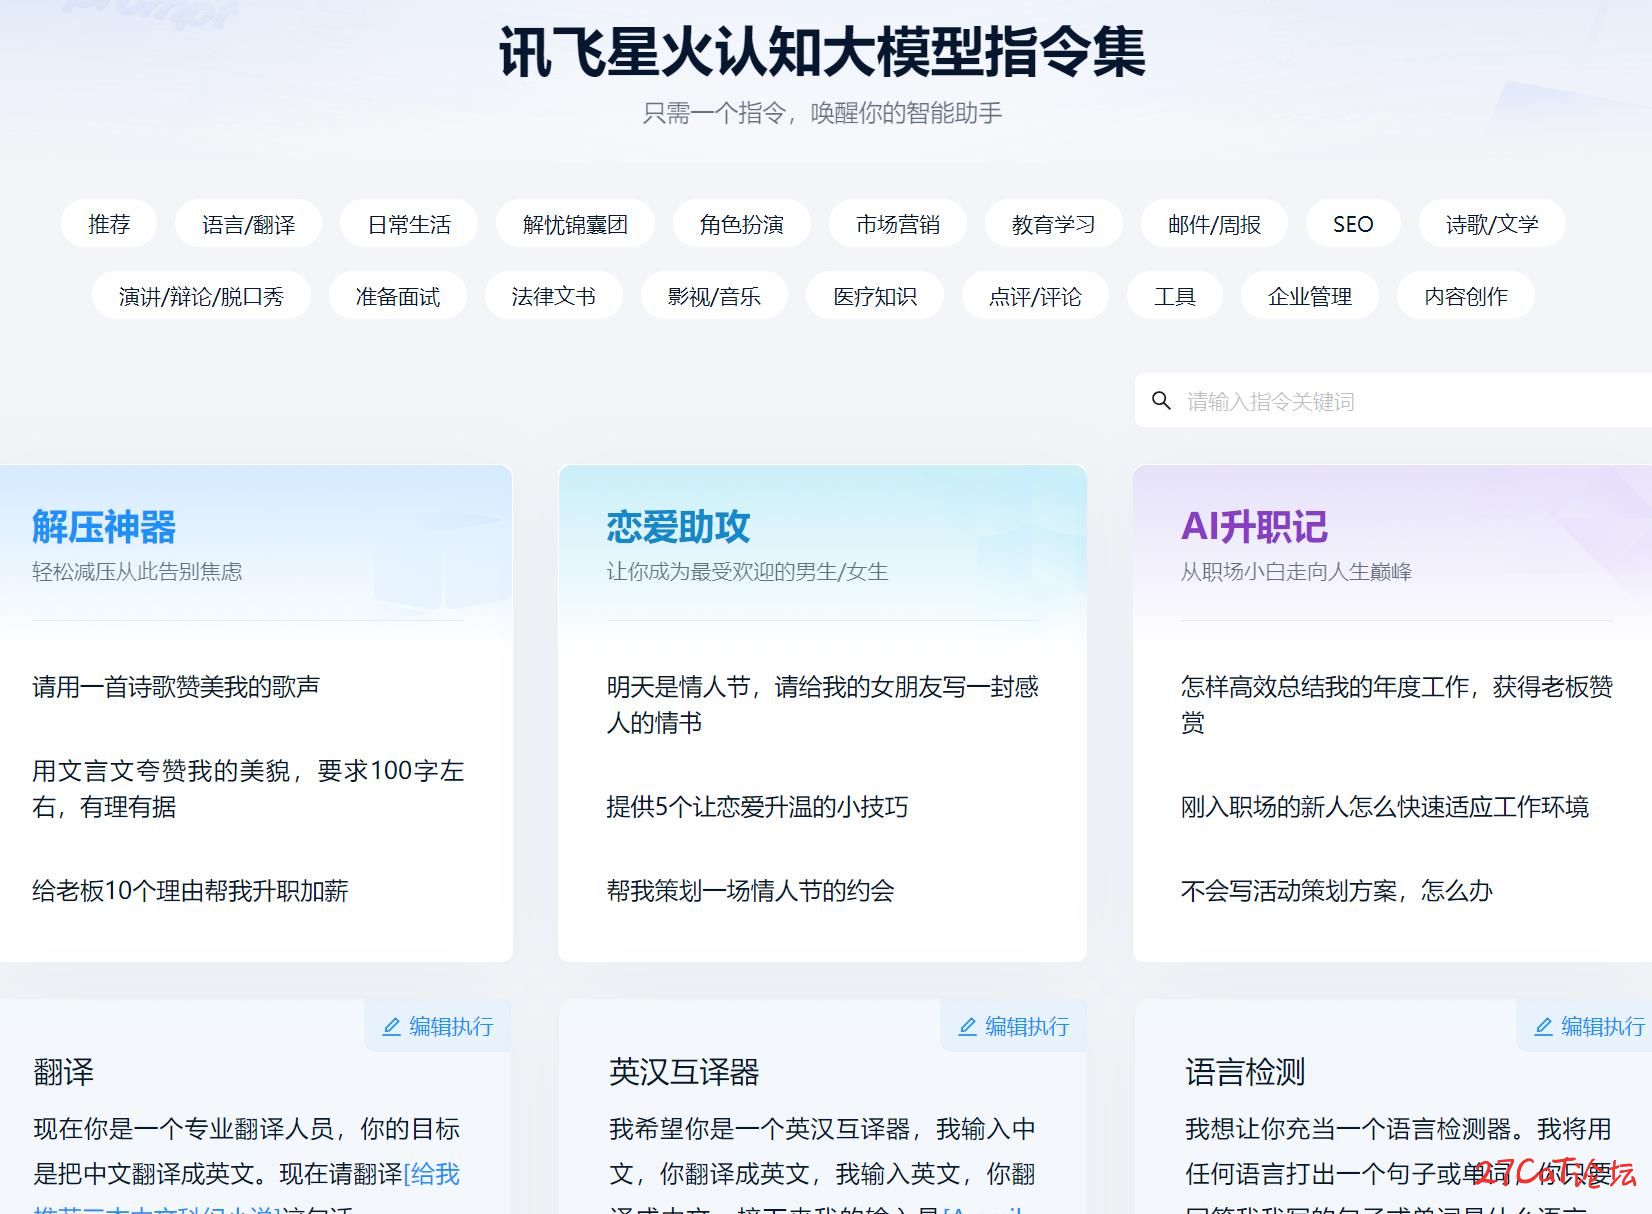The image size is (1652, 1214).
Task: Select the 推荐 category tab
Action: (109, 224)
